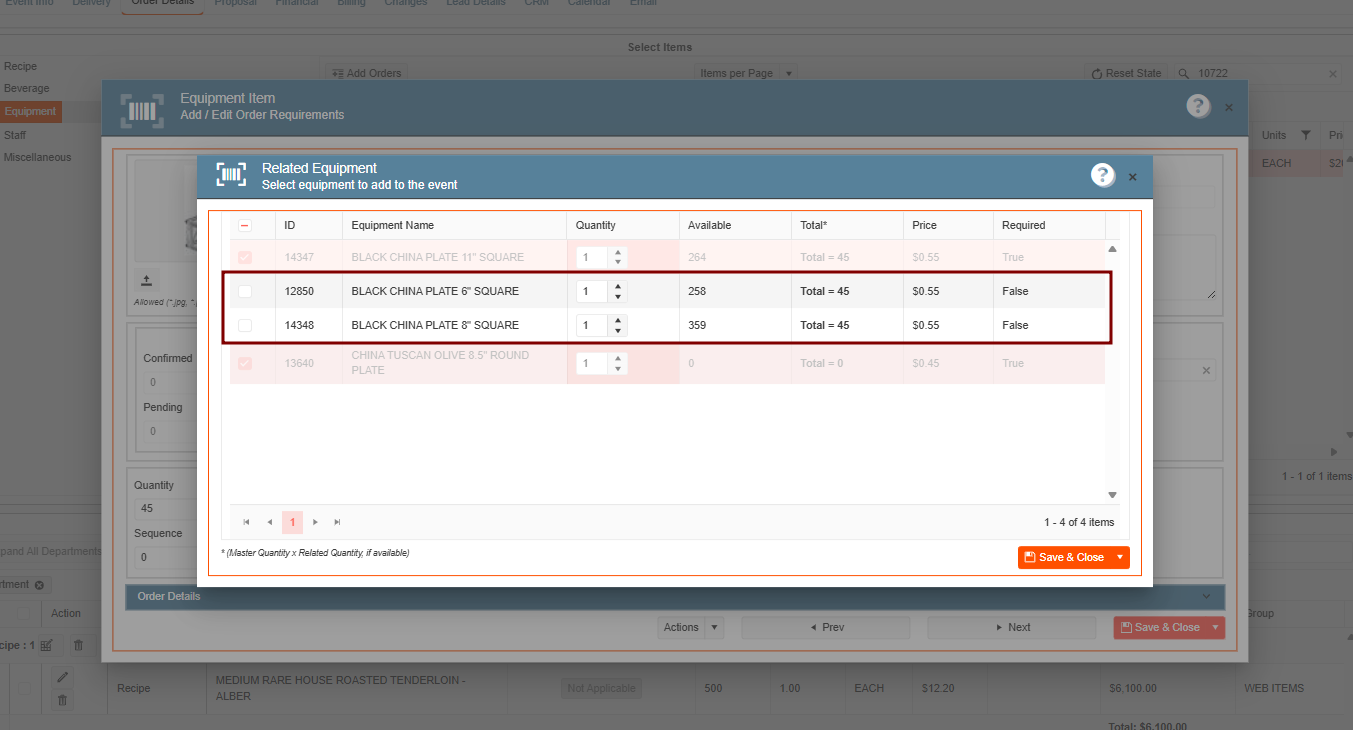Screen dimensions: 1353x730
Task: Toggle the select-all checkbox in table header
Action: pos(245,226)
